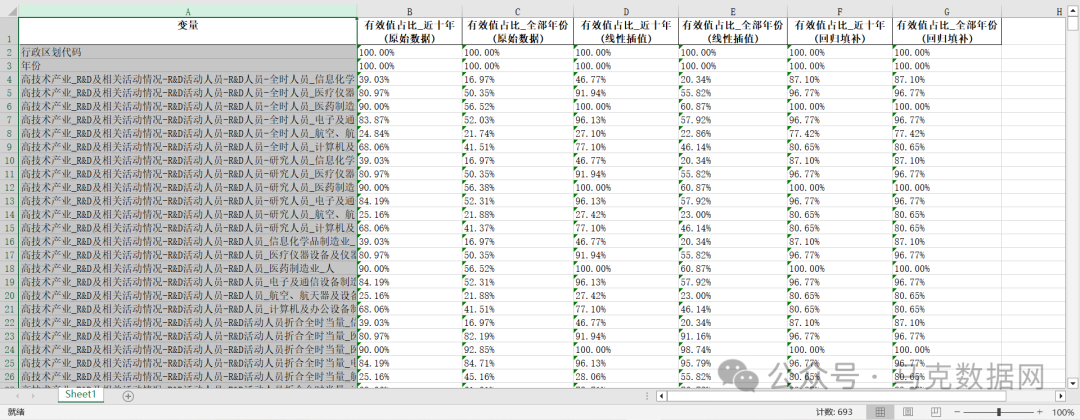1080x420 pixels.
Task: Click the 计数: 693 status bar entry
Action: tap(834, 412)
